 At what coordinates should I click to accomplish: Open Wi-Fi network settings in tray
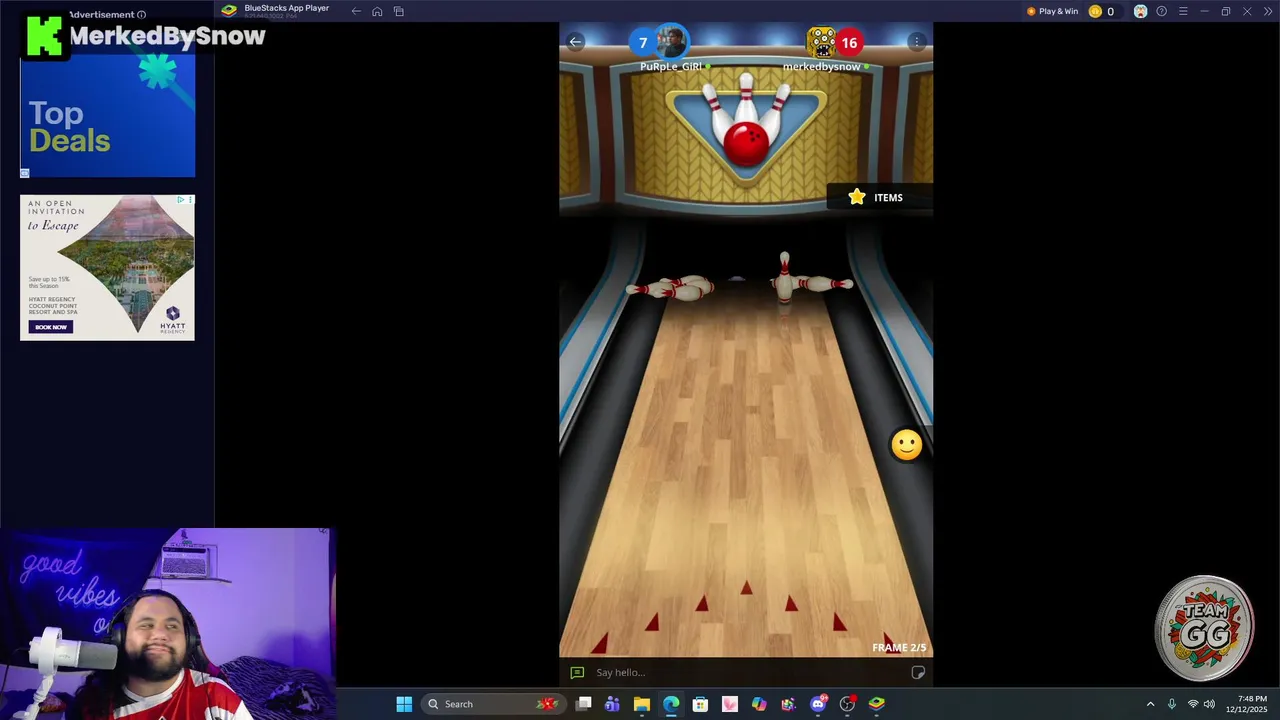point(1192,704)
